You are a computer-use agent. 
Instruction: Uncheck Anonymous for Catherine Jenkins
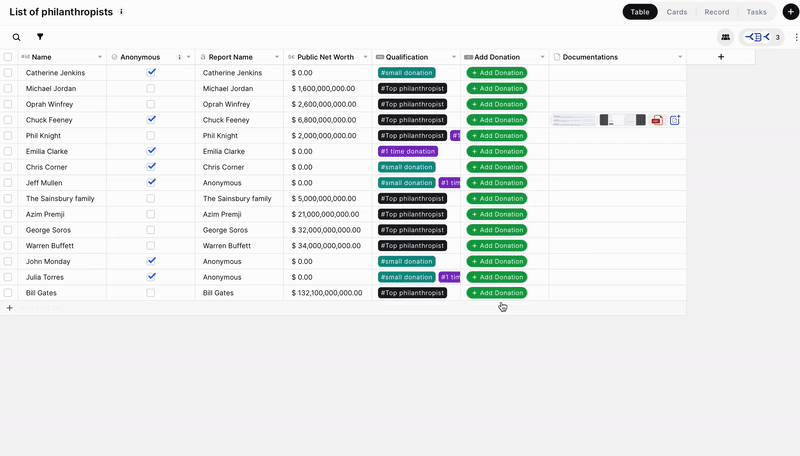151,72
